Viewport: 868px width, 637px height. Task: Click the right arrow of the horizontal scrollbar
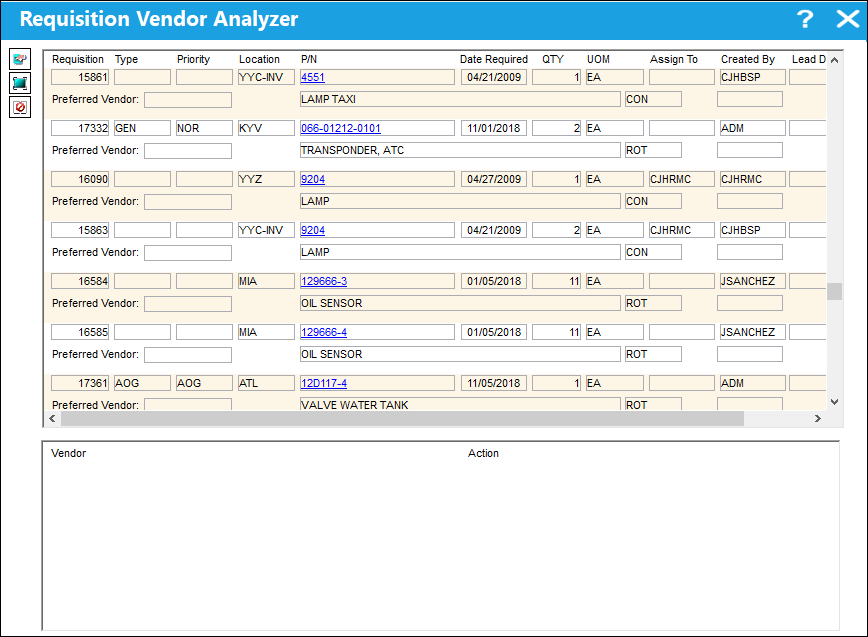click(818, 419)
